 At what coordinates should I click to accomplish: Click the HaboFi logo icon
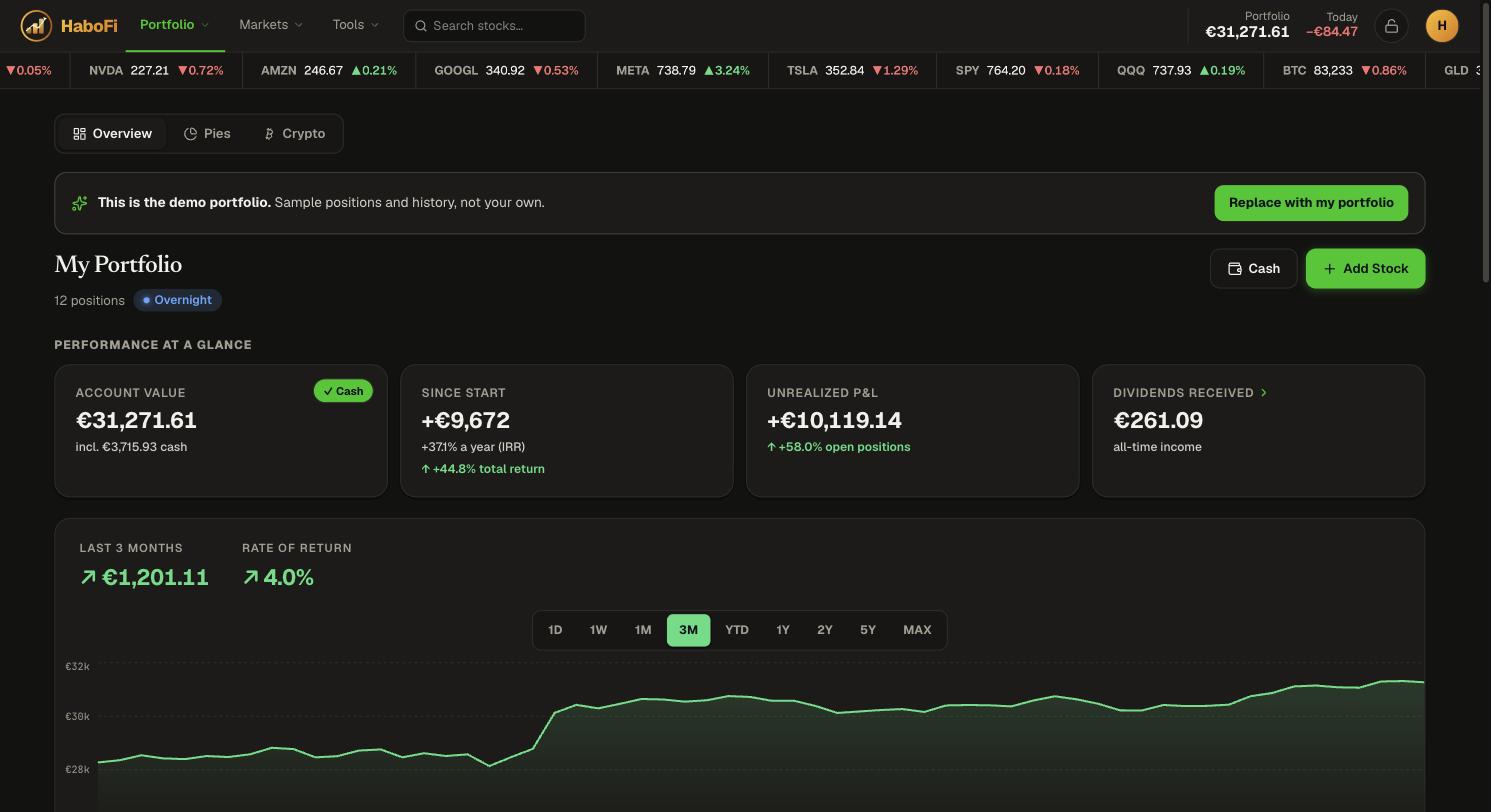(x=36, y=26)
